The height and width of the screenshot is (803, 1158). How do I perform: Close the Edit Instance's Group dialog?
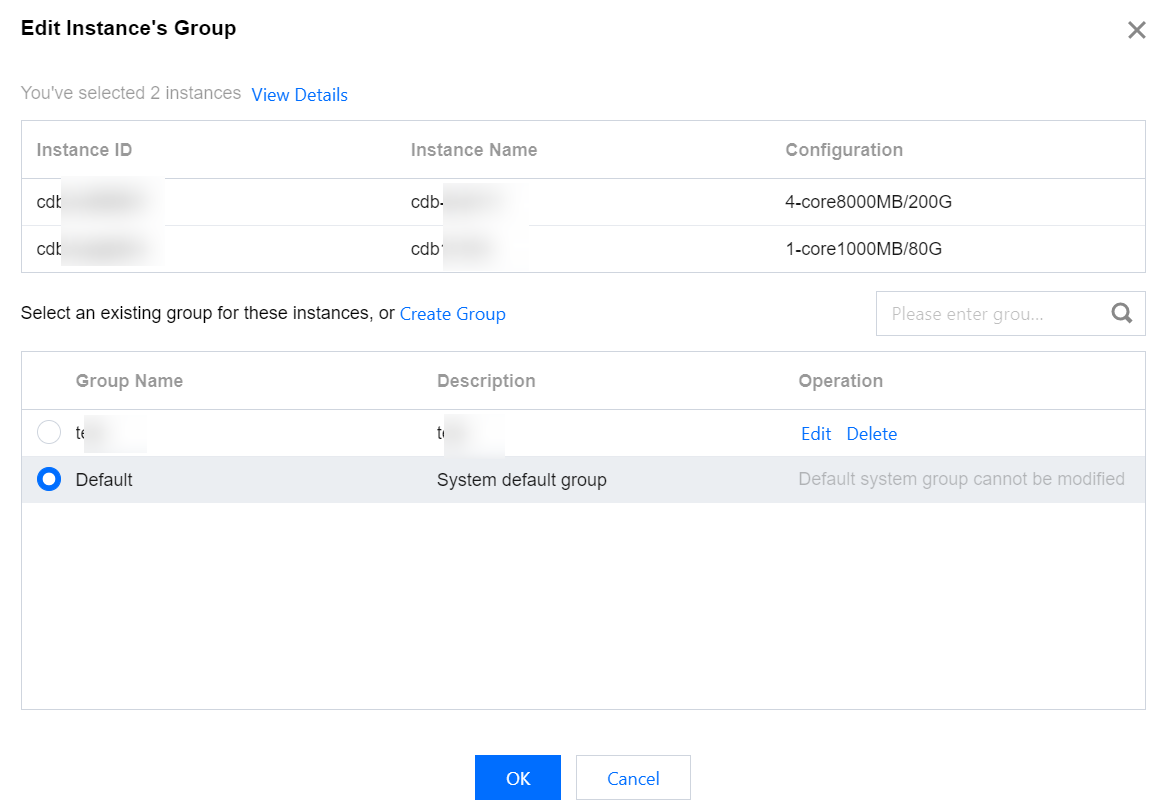click(1136, 30)
